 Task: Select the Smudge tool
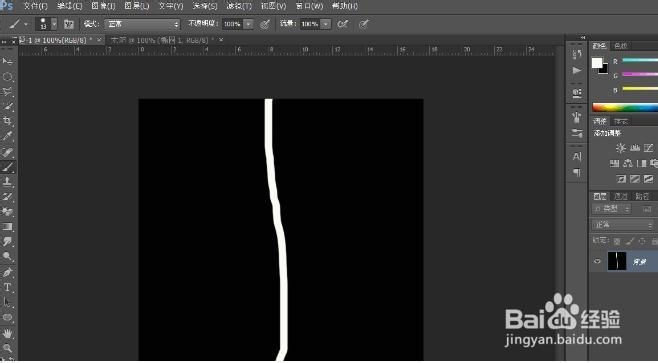click(7, 241)
